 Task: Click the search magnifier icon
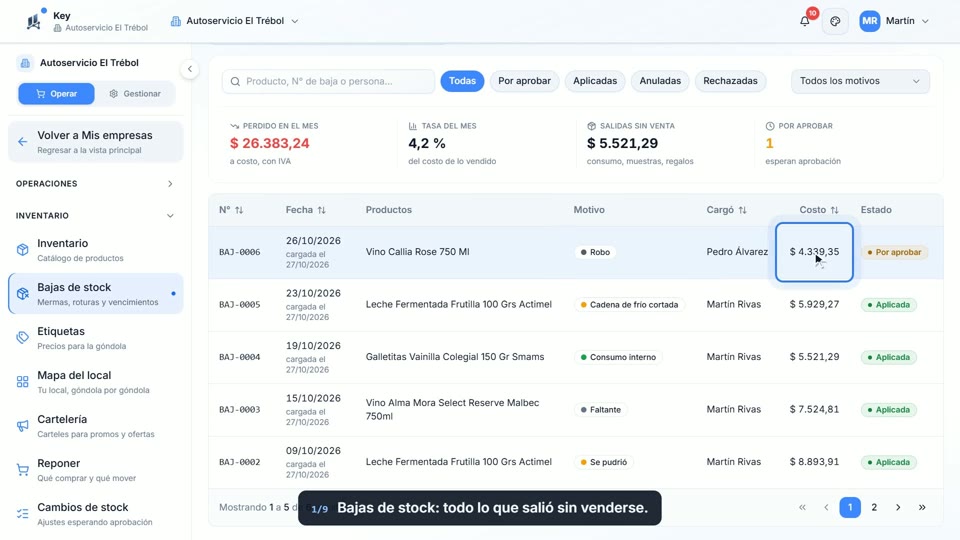(235, 81)
